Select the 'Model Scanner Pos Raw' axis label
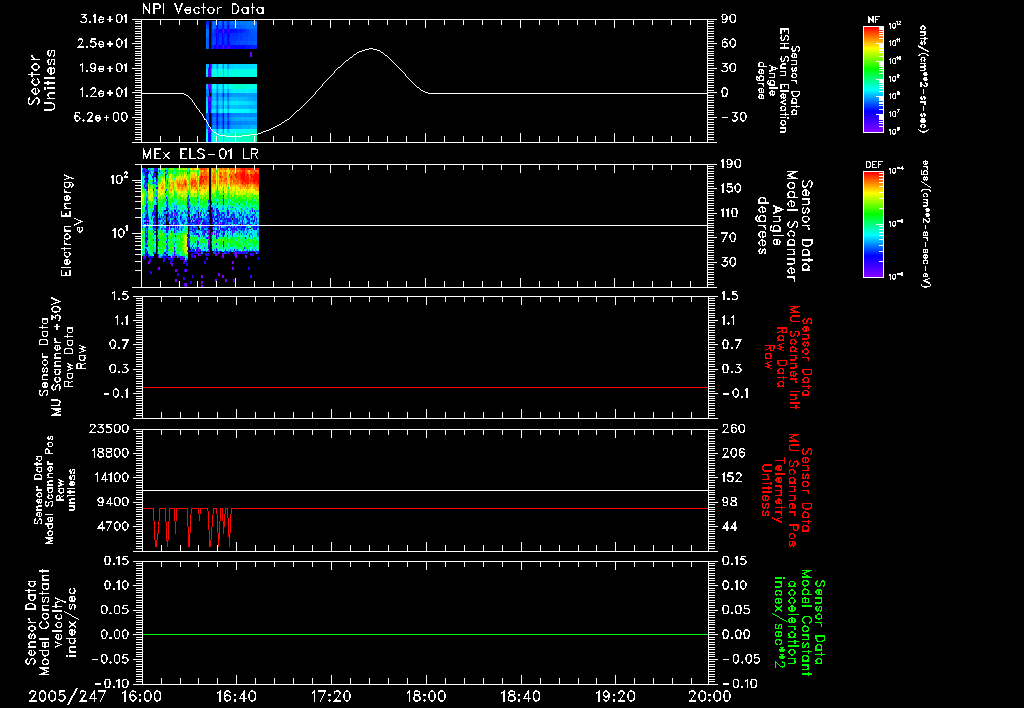This screenshot has height=708, width=1024. (54, 490)
